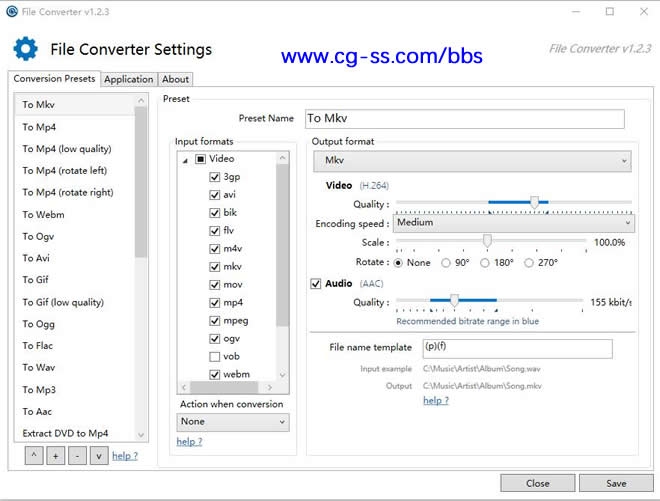660x501 pixels.
Task: Move preset up with ^ button
Action: (x=34, y=456)
